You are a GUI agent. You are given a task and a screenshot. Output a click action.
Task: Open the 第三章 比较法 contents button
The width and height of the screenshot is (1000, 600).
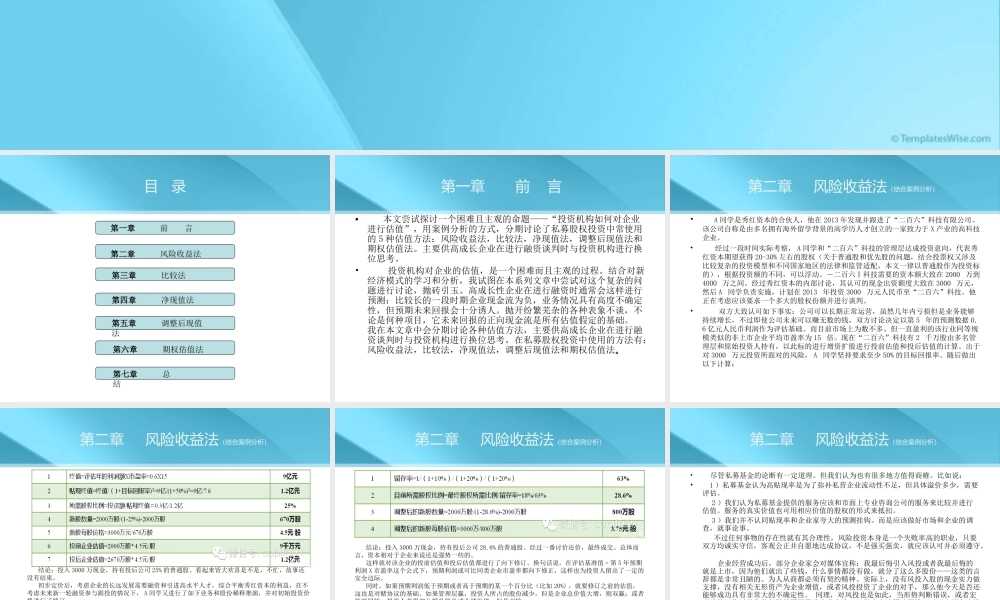click(x=165, y=275)
